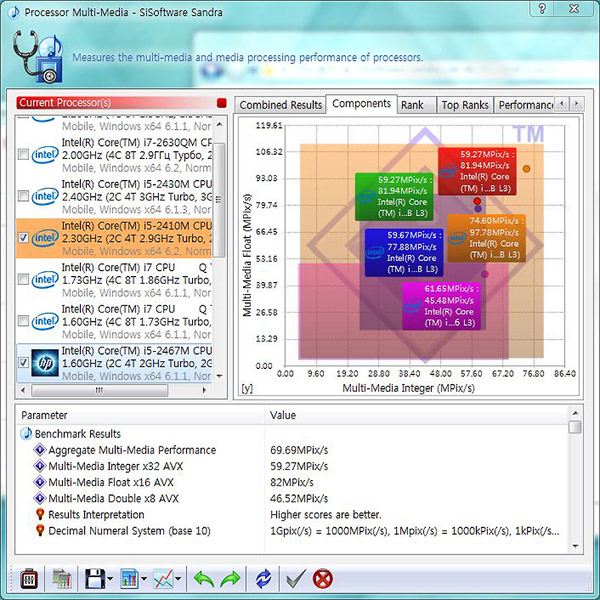Select the Multi-Media Float x16 AVX row
This screenshot has width=600, height=600.
tap(293, 482)
